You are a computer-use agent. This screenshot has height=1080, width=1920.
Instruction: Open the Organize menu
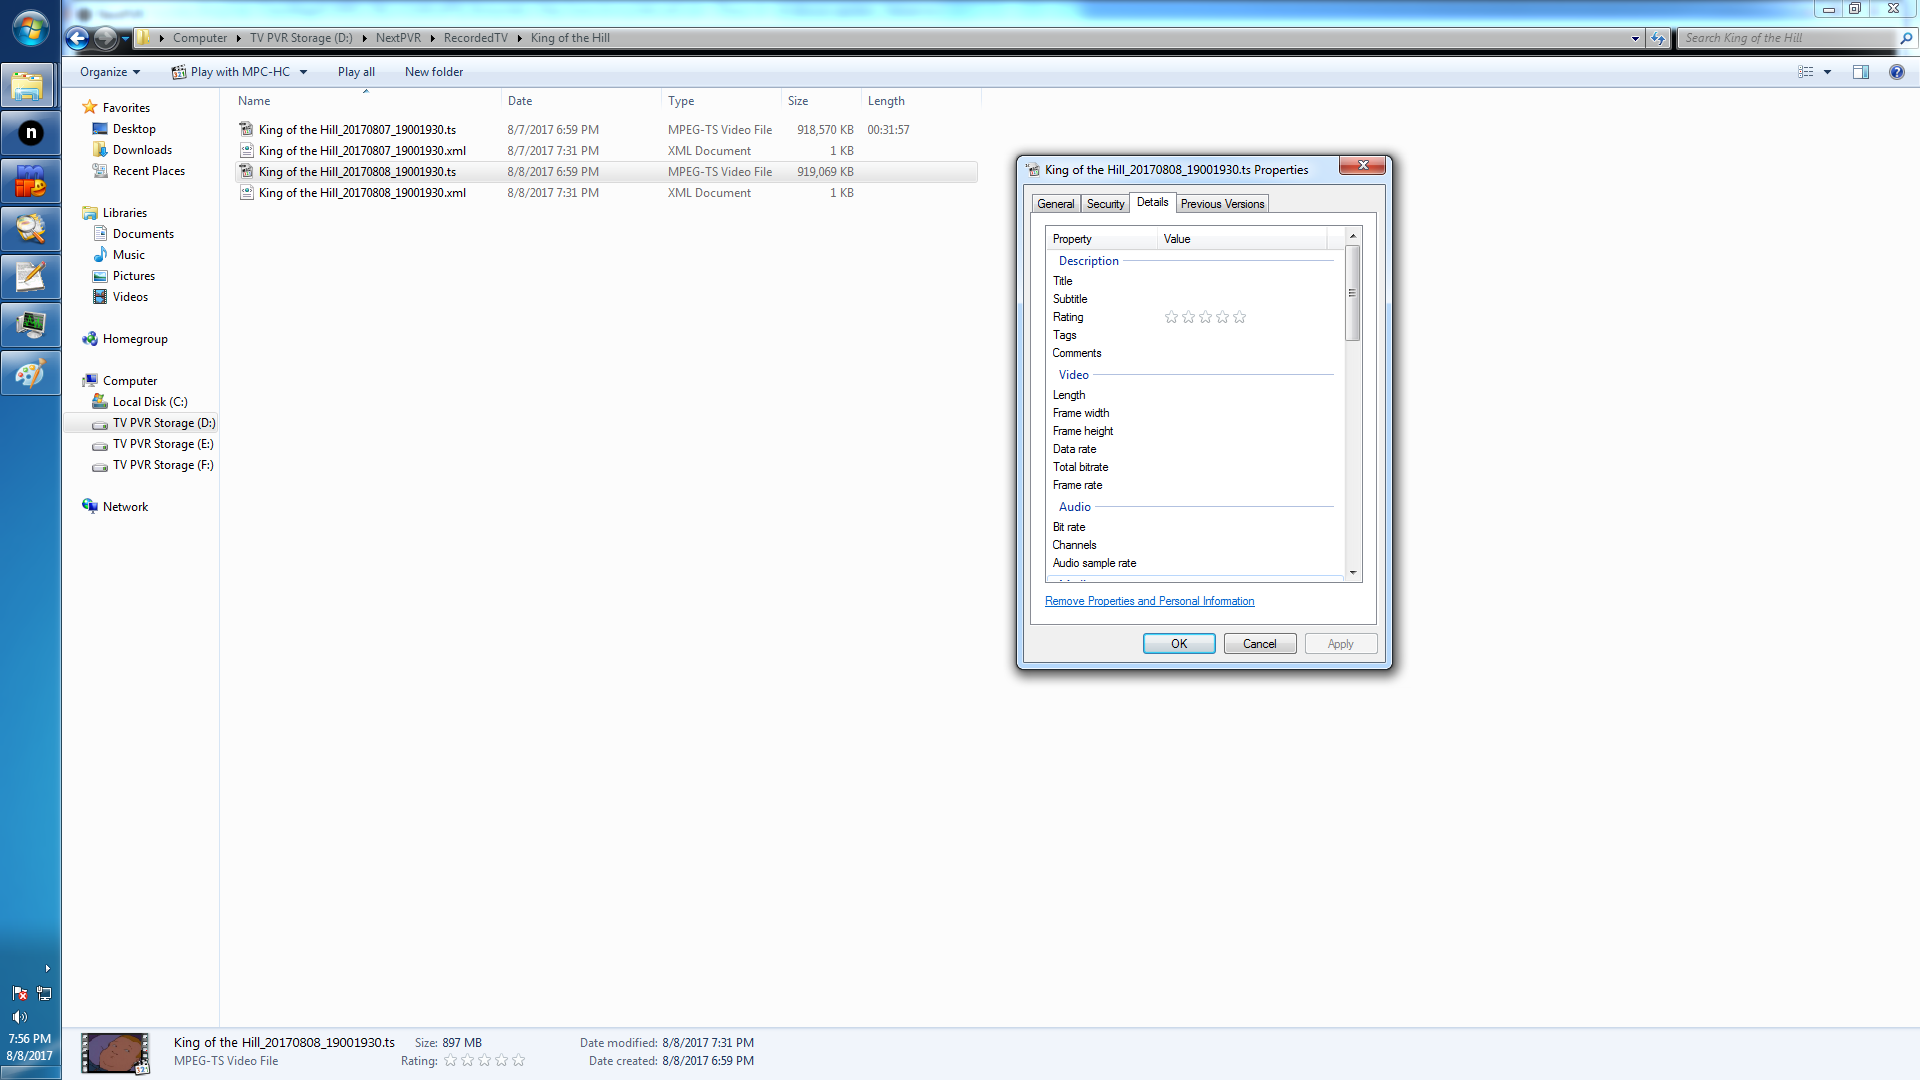(x=110, y=72)
